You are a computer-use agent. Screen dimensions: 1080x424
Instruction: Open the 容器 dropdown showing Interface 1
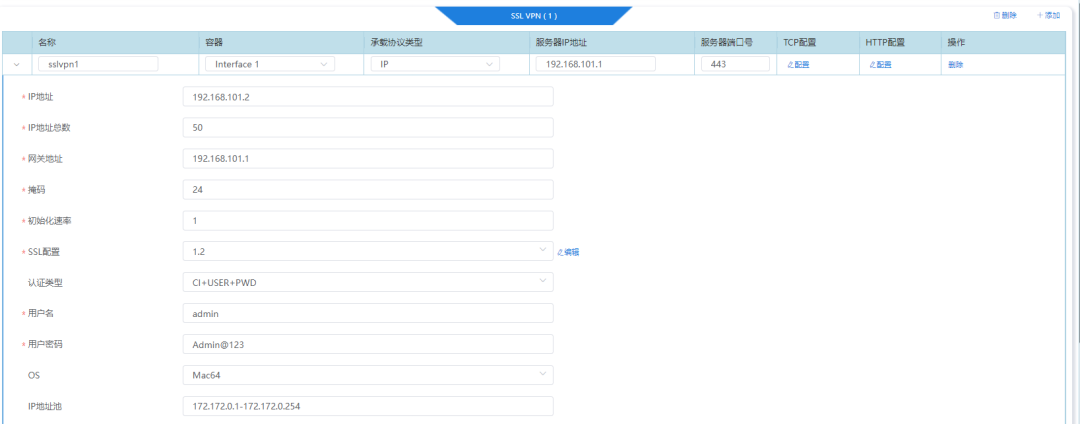(268, 64)
